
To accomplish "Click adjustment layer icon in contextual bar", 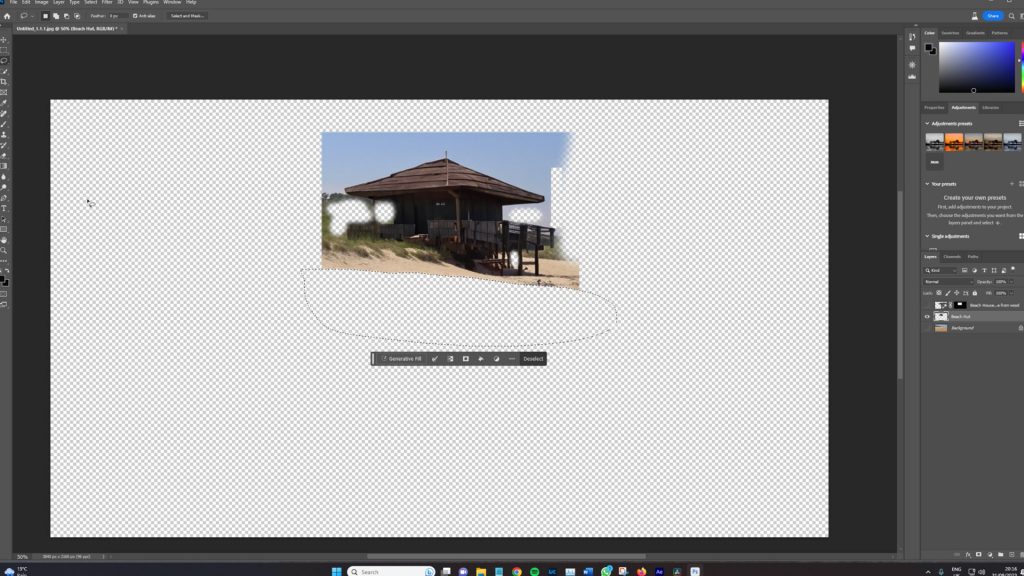I will point(496,359).
